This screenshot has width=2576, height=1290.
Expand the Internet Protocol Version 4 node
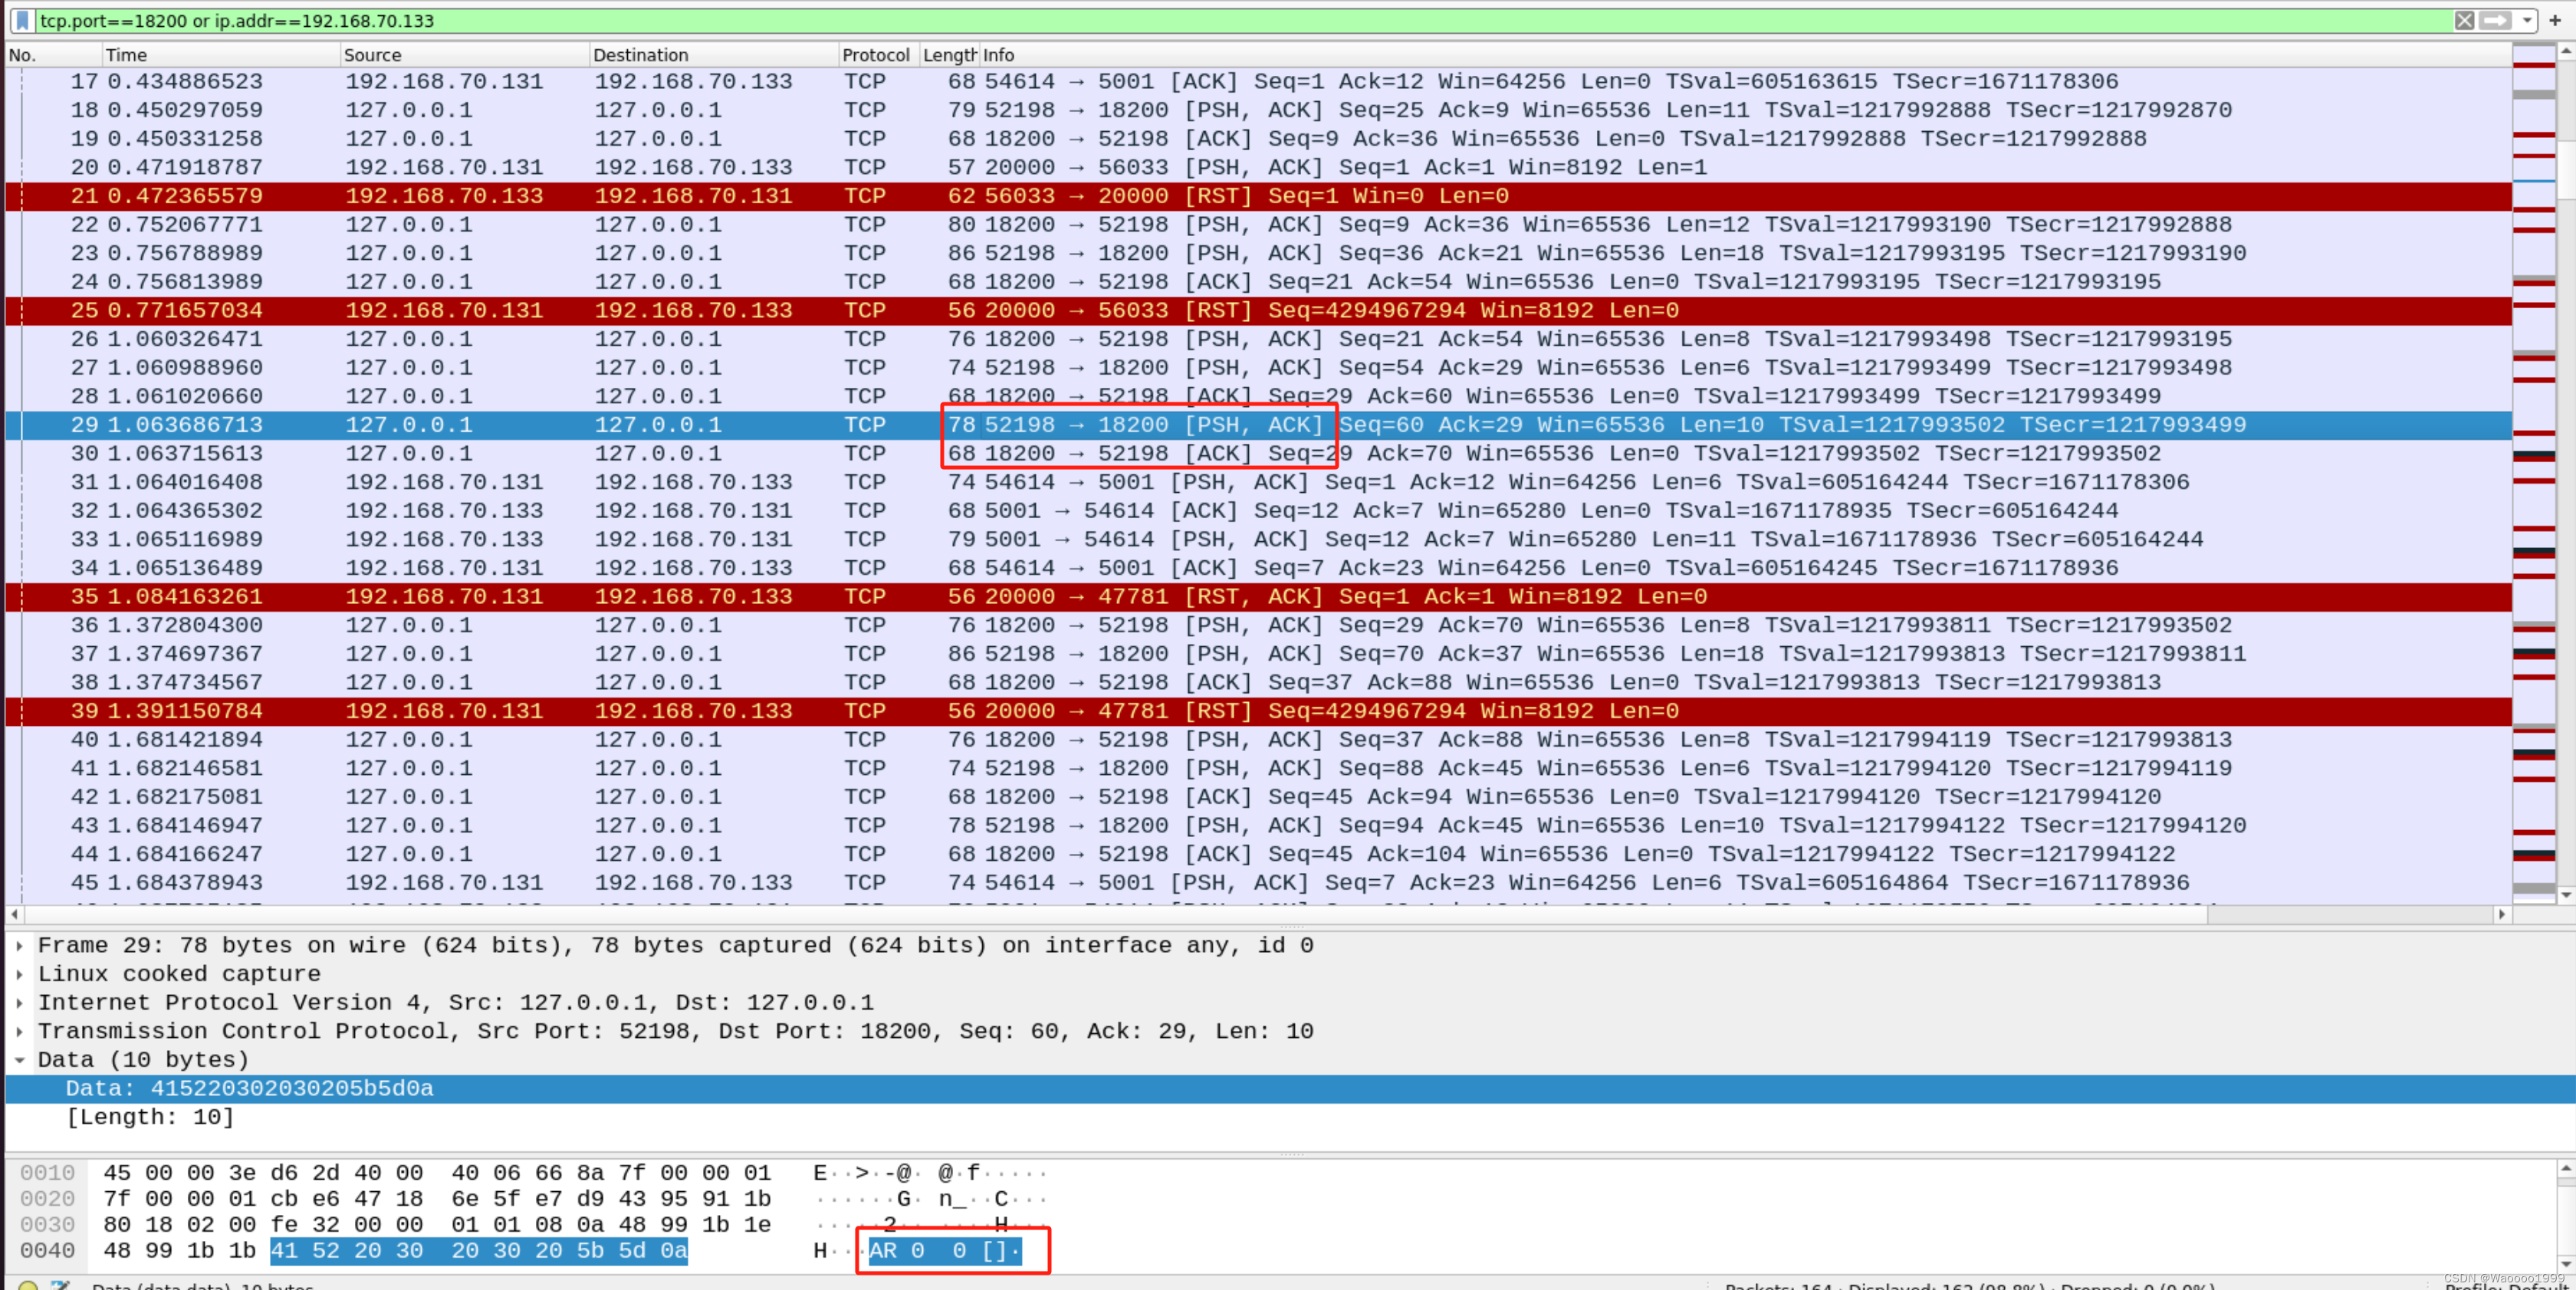coord(19,1002)
